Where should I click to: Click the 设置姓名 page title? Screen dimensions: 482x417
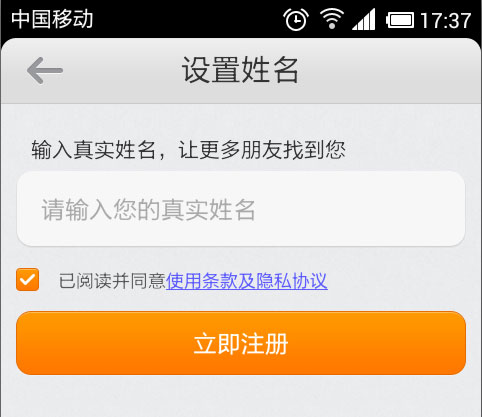(240, 70)
